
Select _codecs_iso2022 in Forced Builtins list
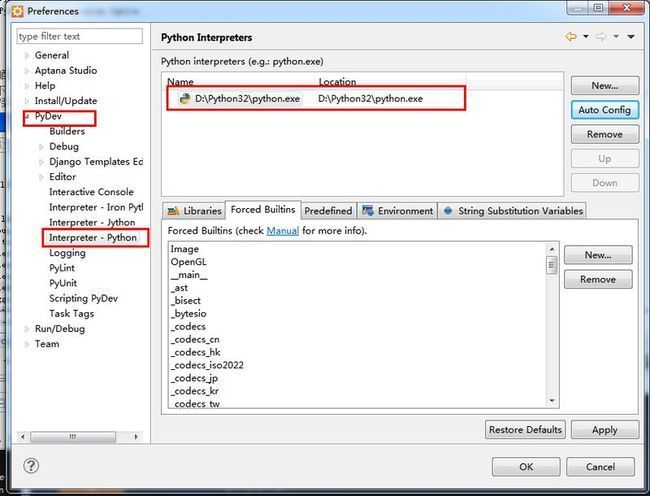[207, 365]
